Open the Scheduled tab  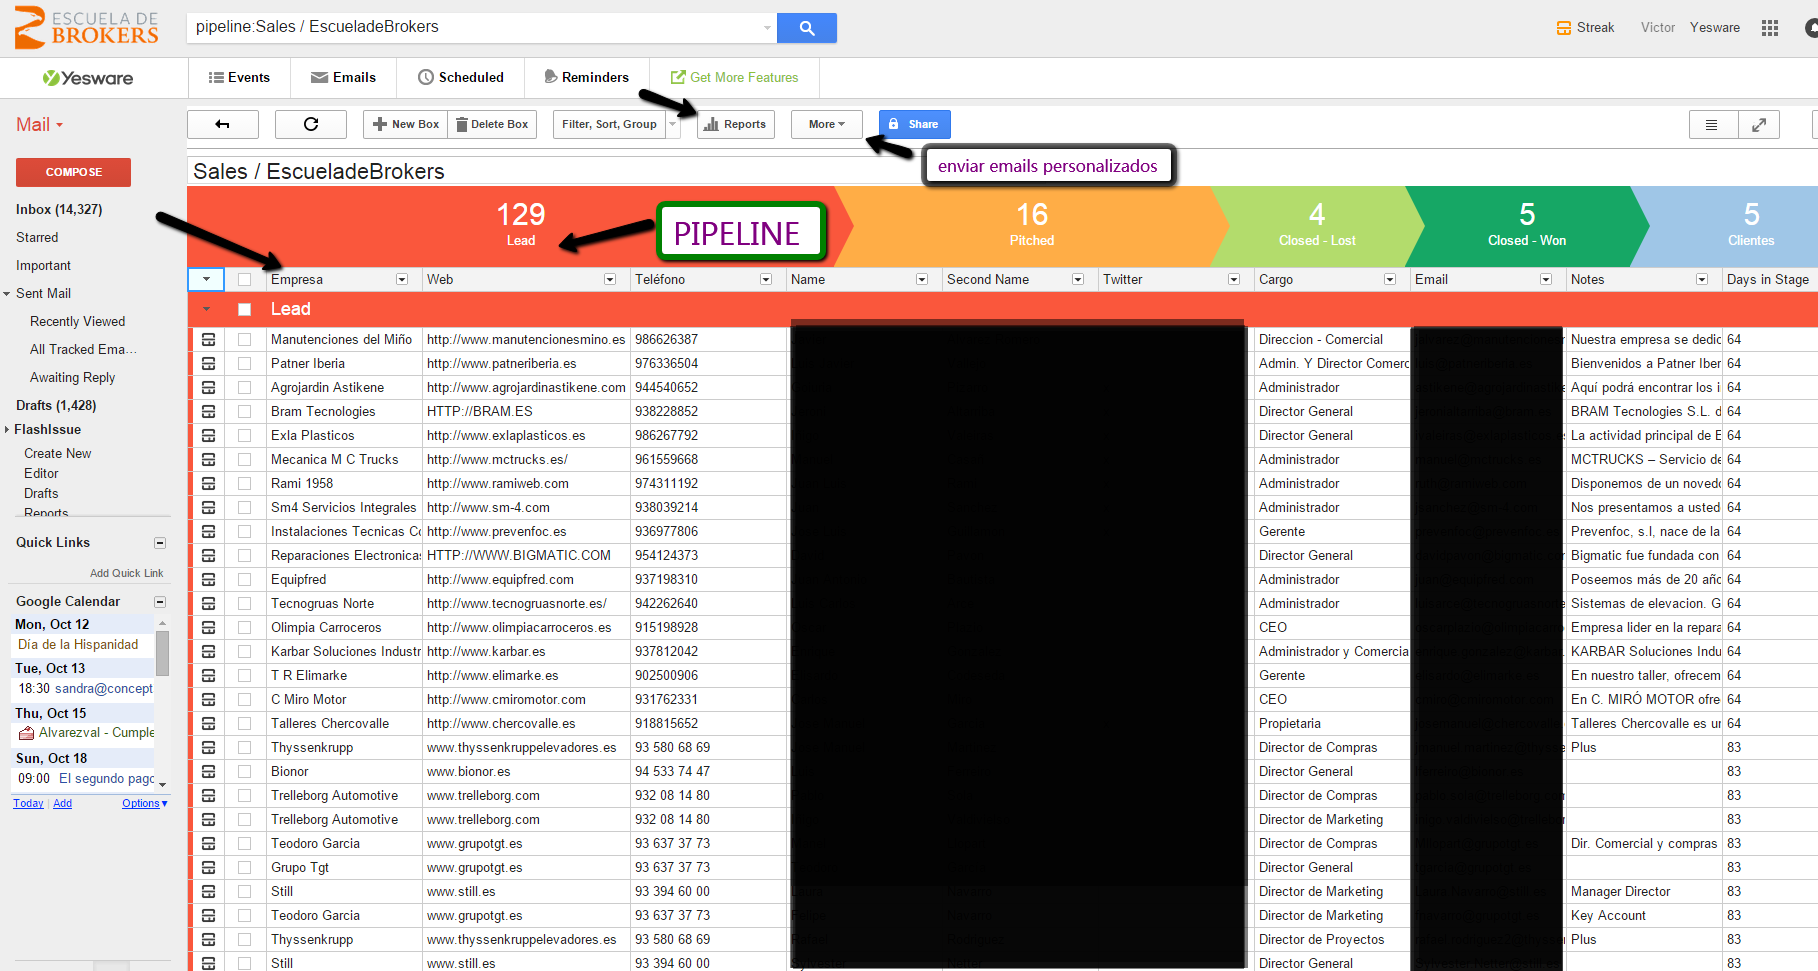coord(461,78)
